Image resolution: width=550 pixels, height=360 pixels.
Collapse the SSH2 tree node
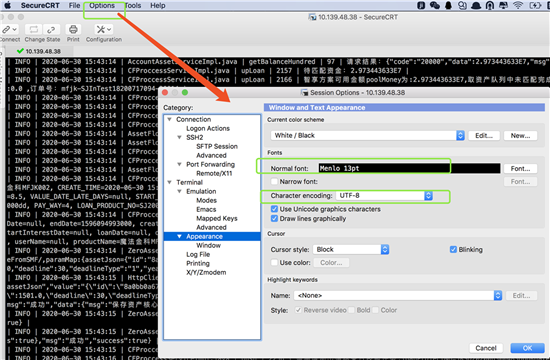tap(179, 137)
